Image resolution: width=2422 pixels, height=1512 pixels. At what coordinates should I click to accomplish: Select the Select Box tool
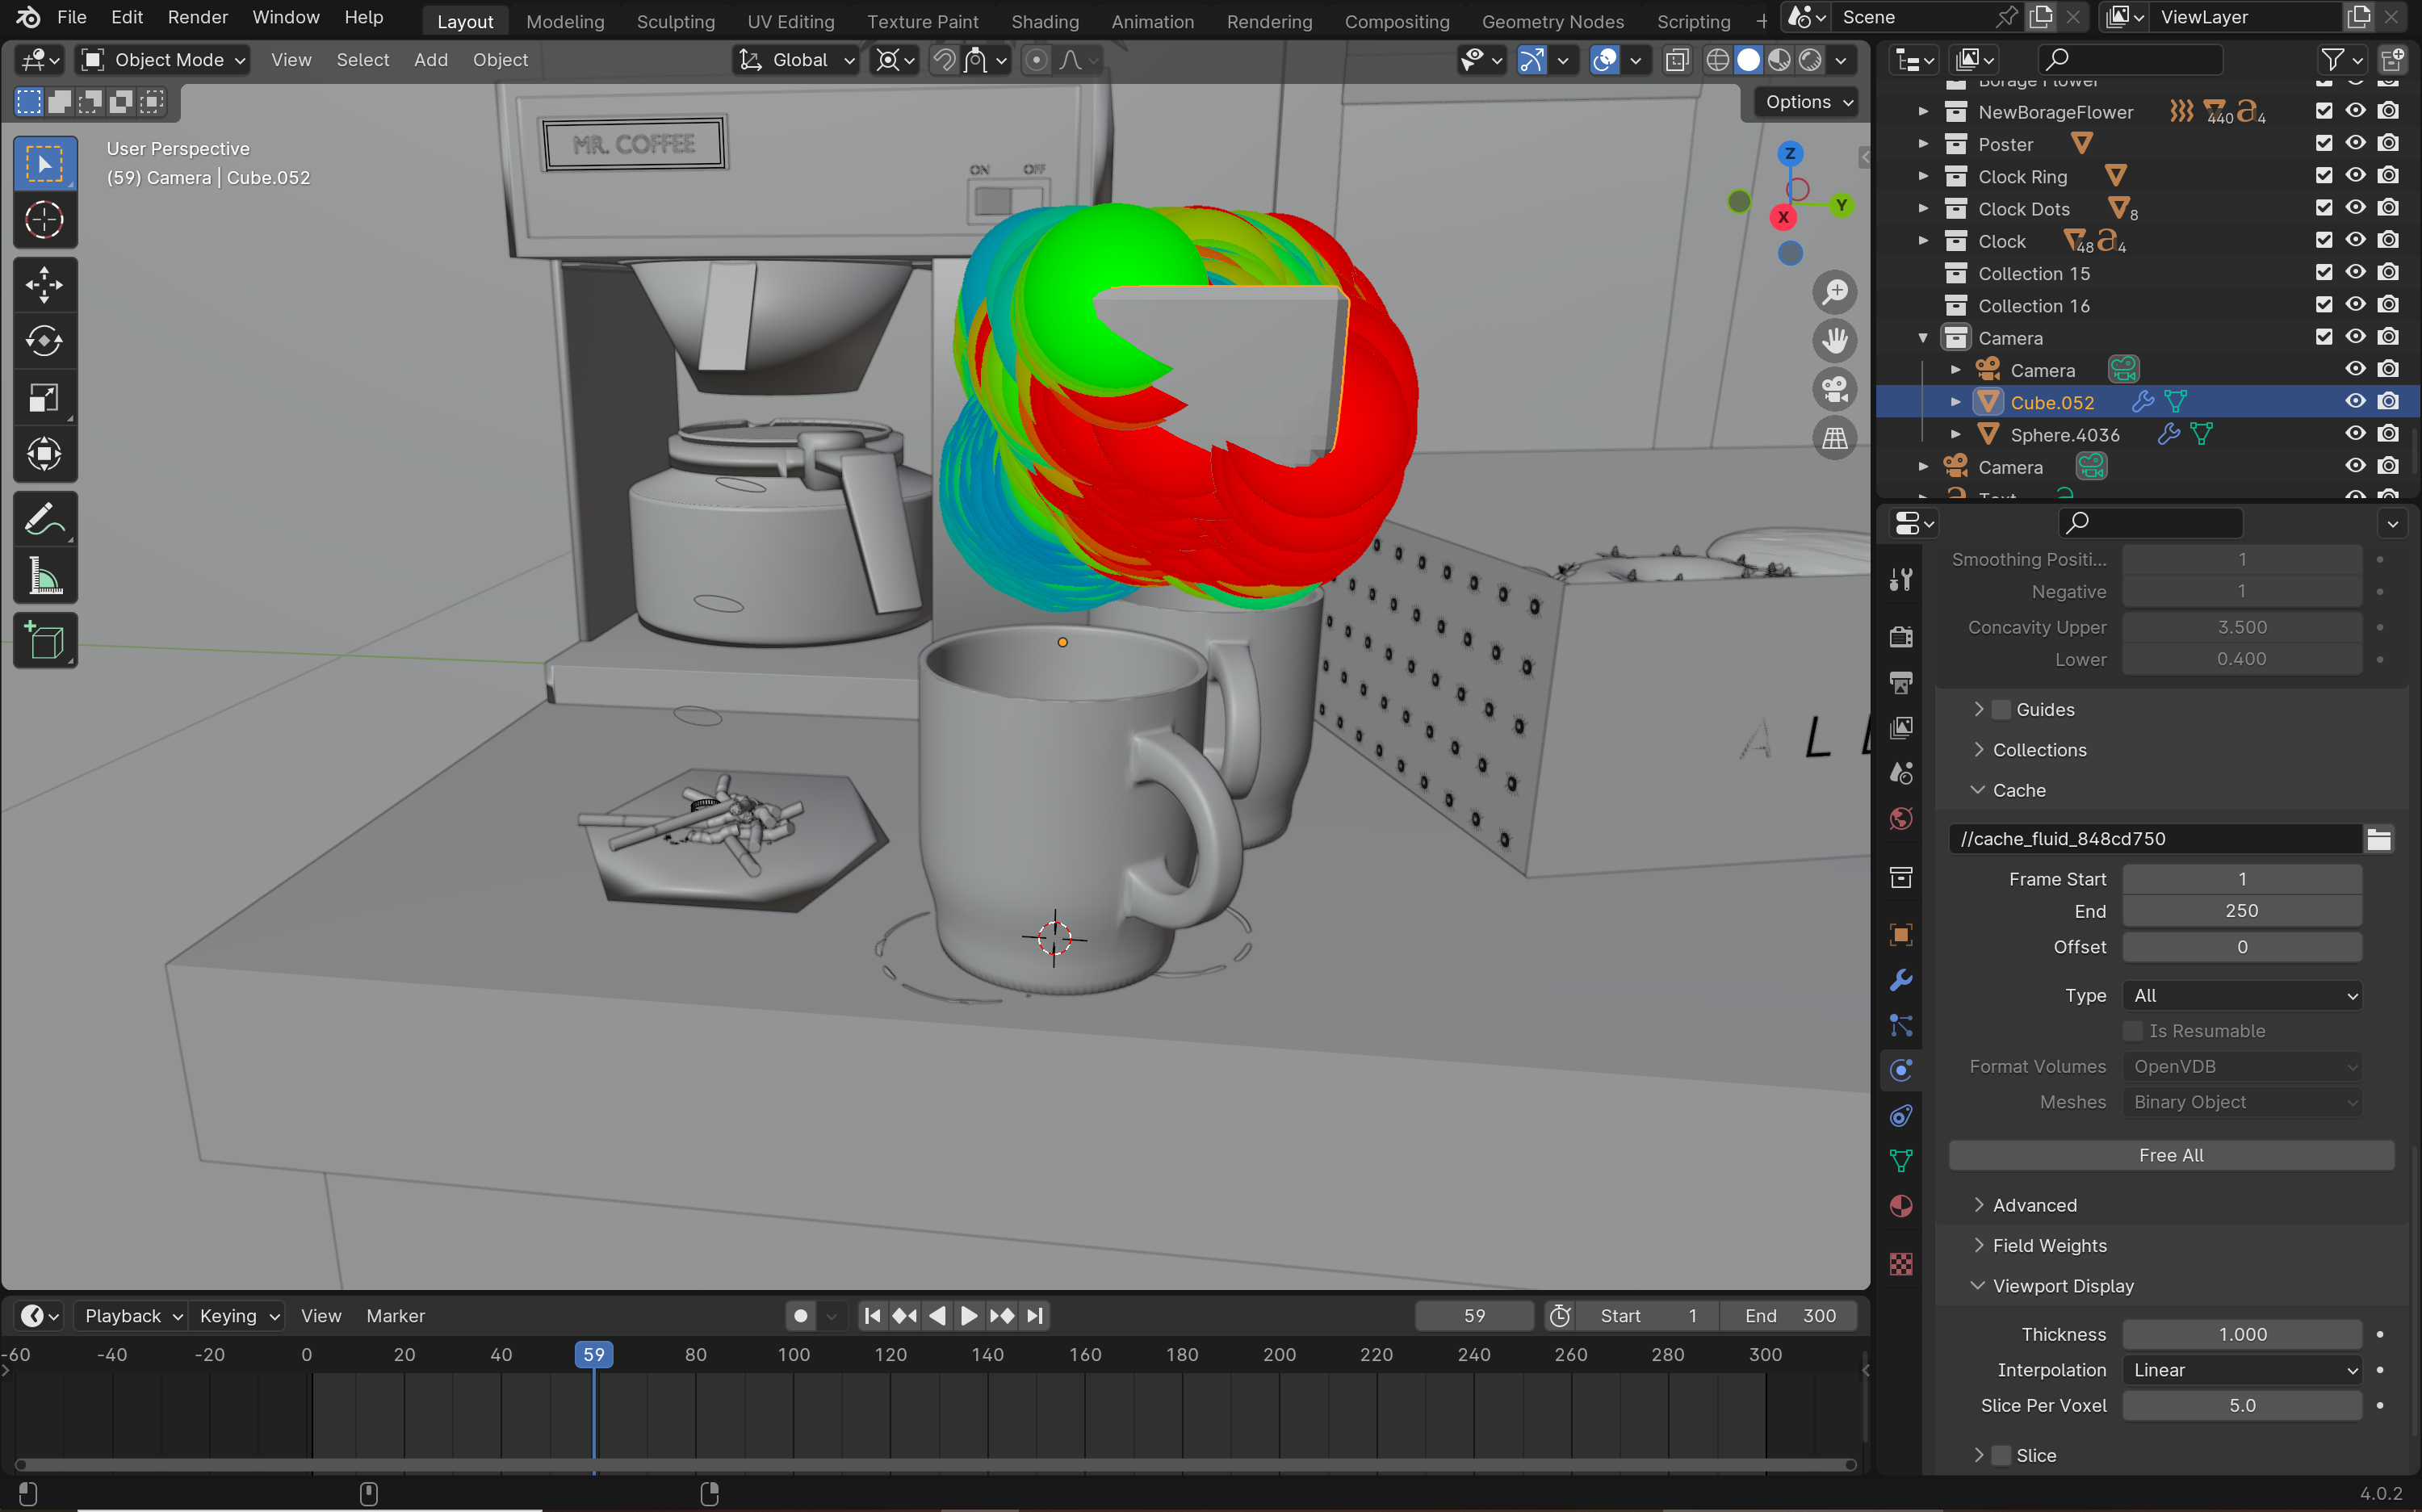(45, 164)
